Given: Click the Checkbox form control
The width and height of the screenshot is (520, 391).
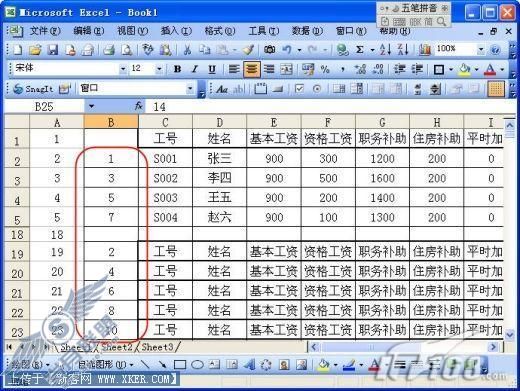Looking at the screenshot, I should click(x=299, y=89).
